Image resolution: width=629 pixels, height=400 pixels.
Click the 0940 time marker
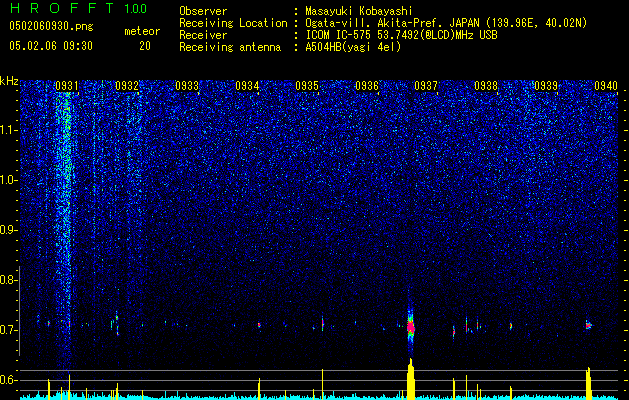(x=606, y=86)
